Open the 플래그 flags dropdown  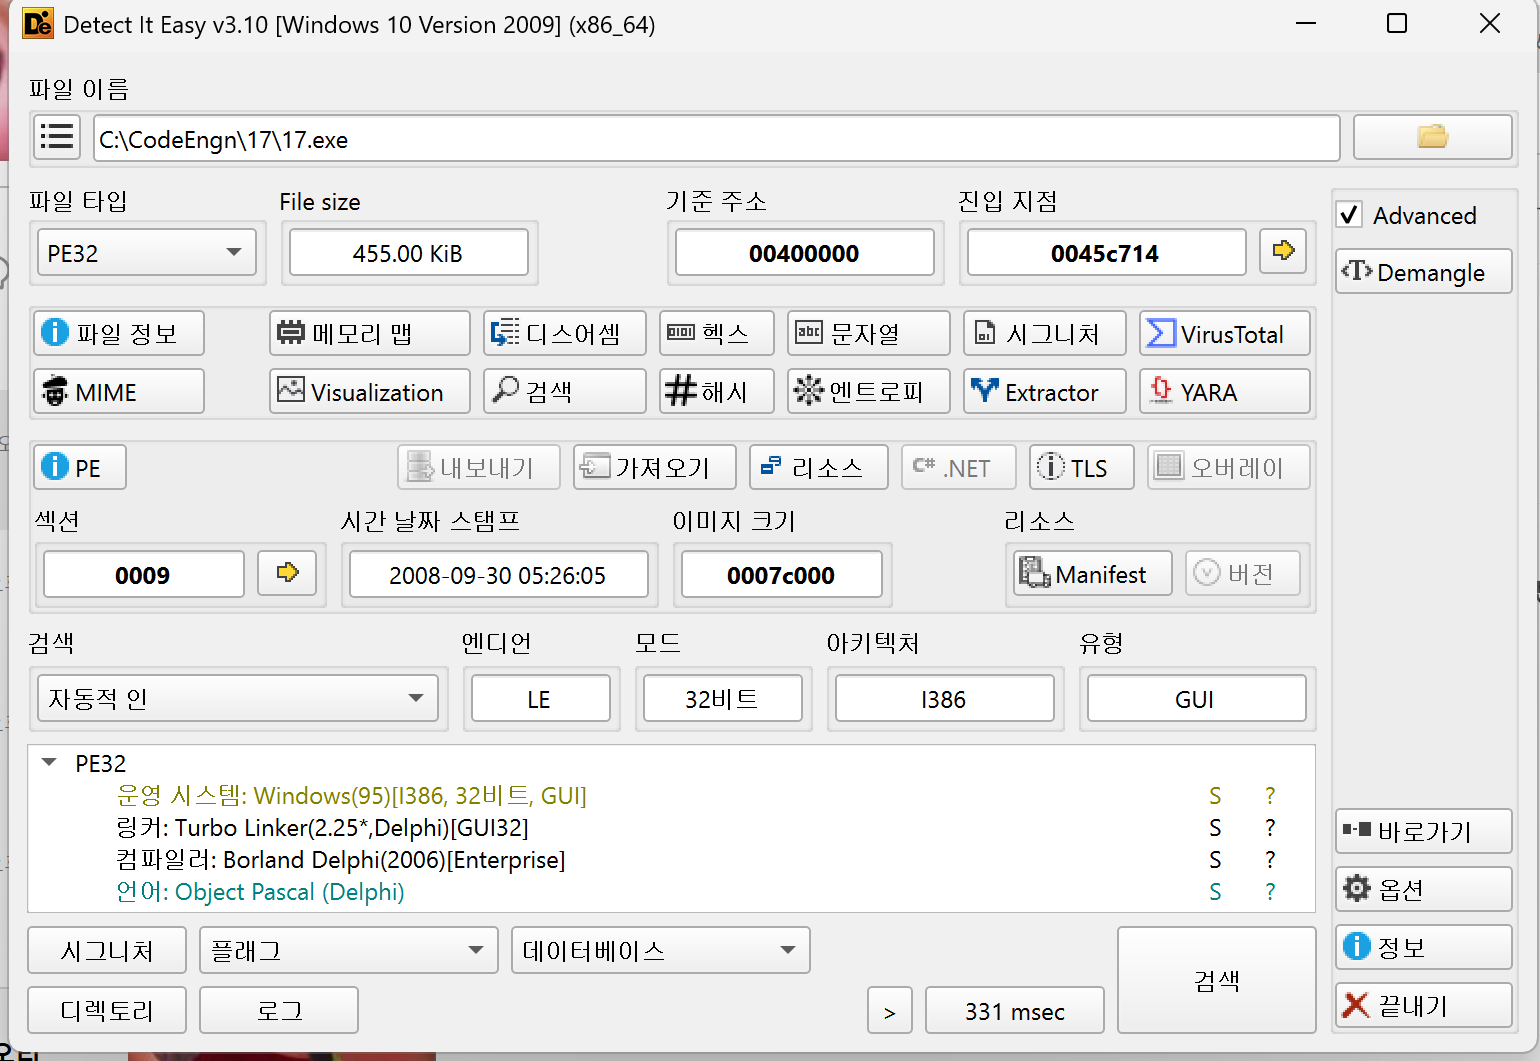(348, 950)
